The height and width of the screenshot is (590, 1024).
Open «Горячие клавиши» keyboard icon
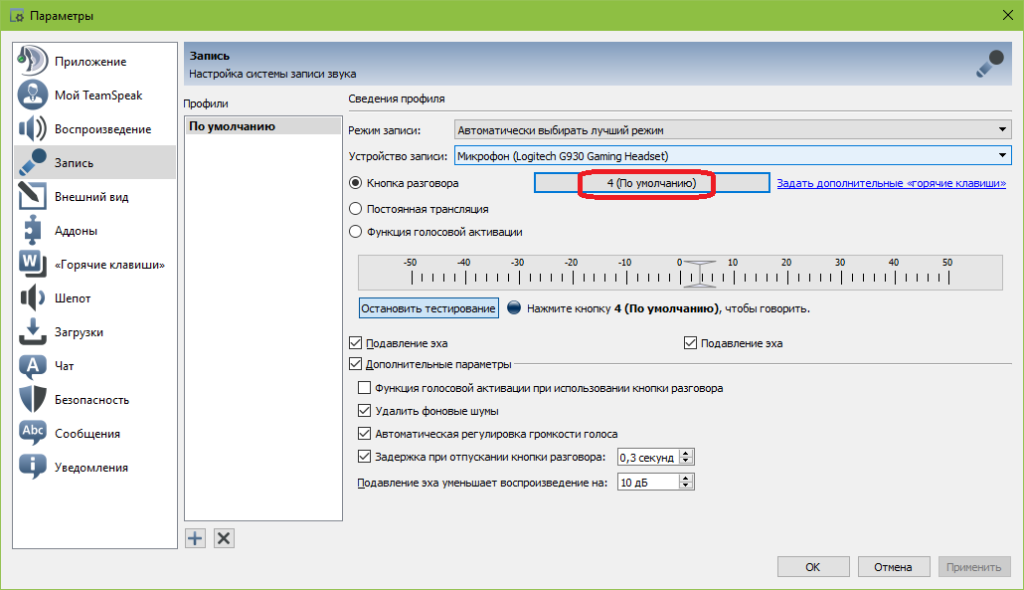[33, 264]
